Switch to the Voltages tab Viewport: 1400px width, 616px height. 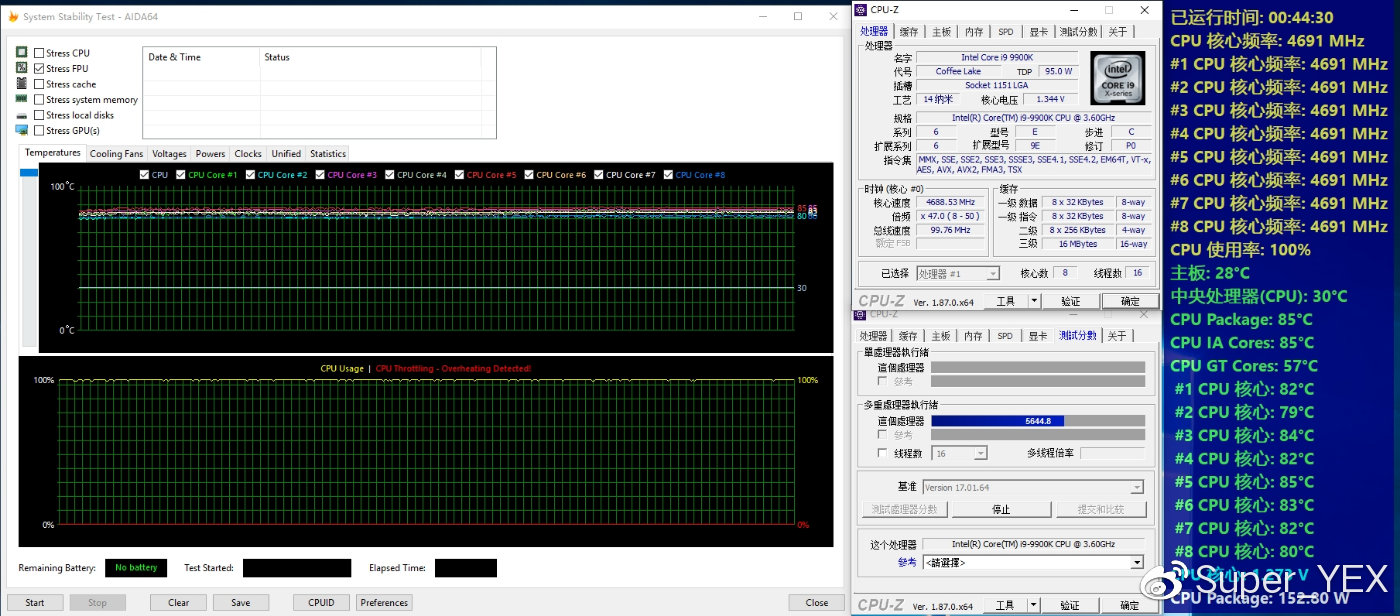(170, 154)
